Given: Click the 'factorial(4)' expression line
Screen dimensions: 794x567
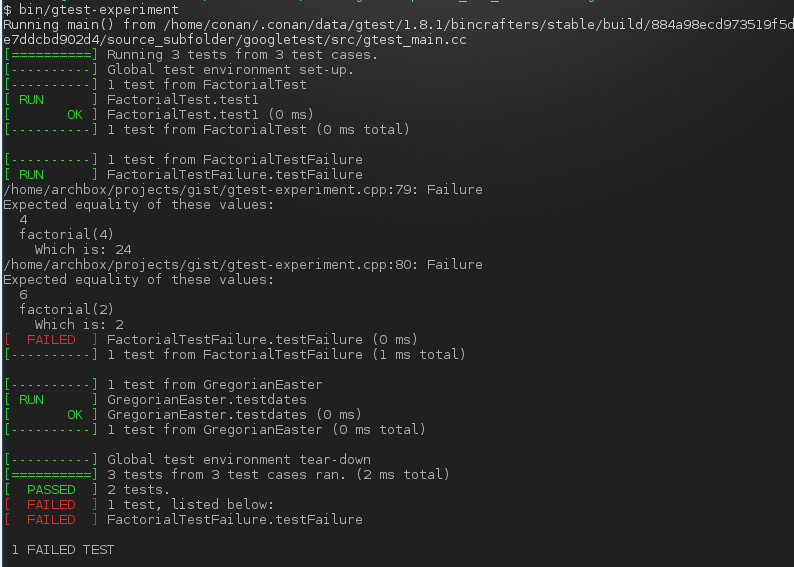Looking at the screenshot, I should pos(66,234).
